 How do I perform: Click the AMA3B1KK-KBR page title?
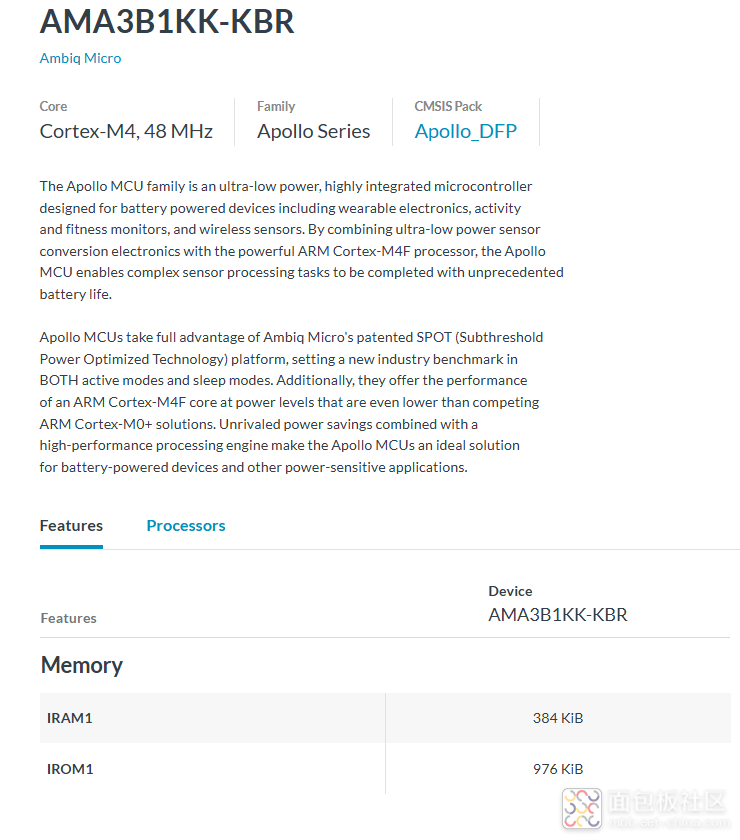point(167,22)
